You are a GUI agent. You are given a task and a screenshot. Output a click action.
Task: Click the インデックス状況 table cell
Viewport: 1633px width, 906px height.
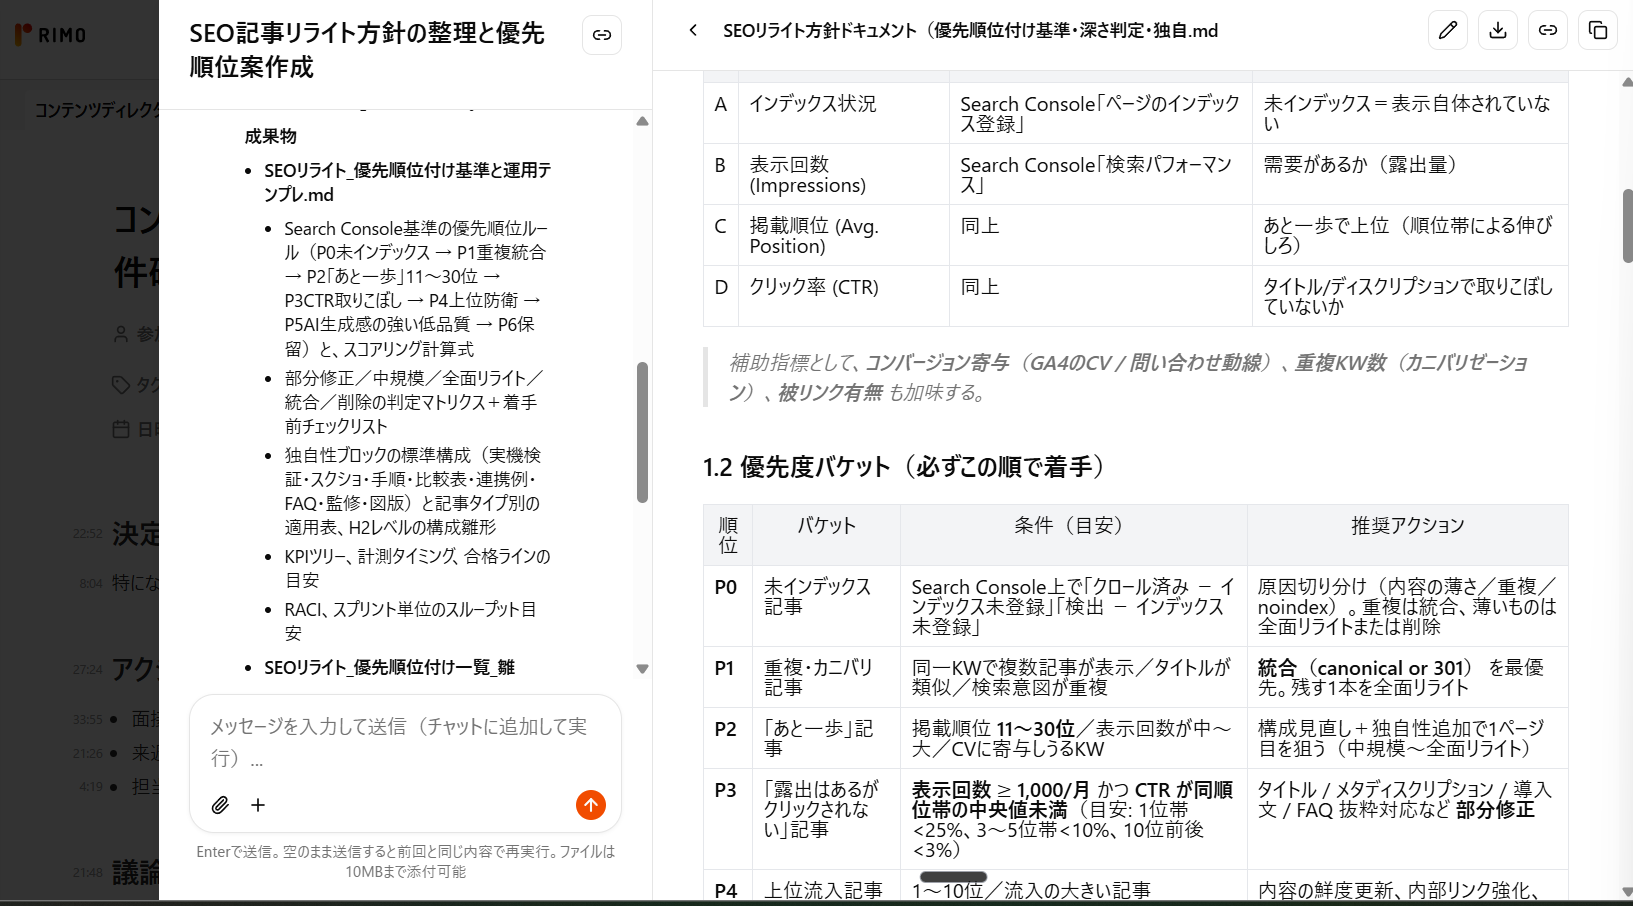click(843, 113)
